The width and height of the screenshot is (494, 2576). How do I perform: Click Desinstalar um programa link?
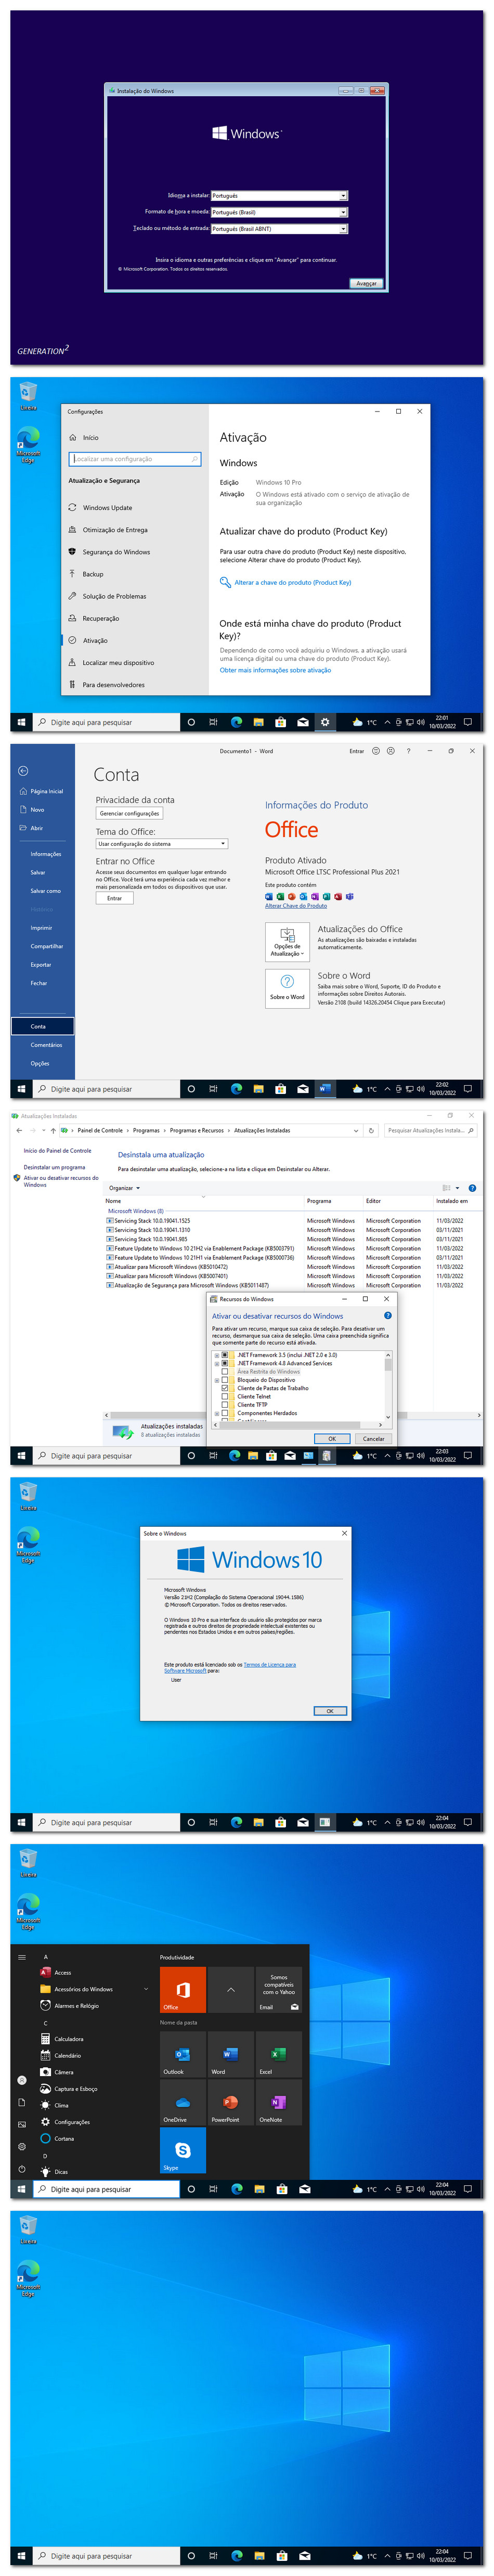54,1167
